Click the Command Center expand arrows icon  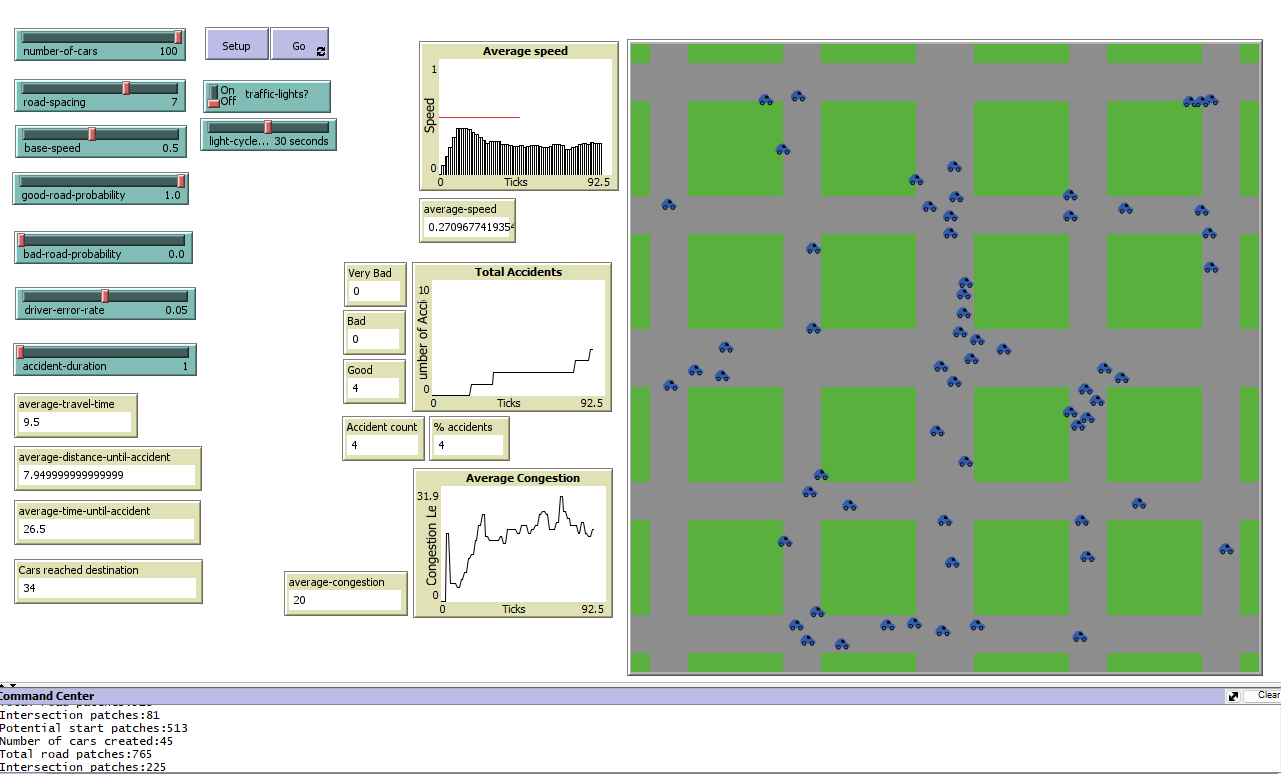[x=1234, y=696]
